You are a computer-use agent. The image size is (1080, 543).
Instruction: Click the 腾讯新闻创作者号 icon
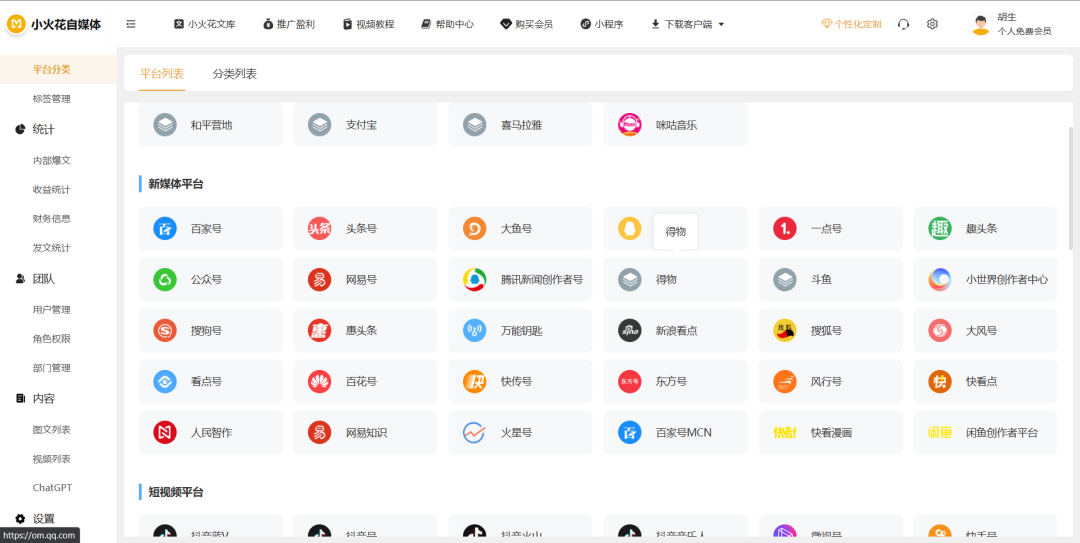coord(475,280)
